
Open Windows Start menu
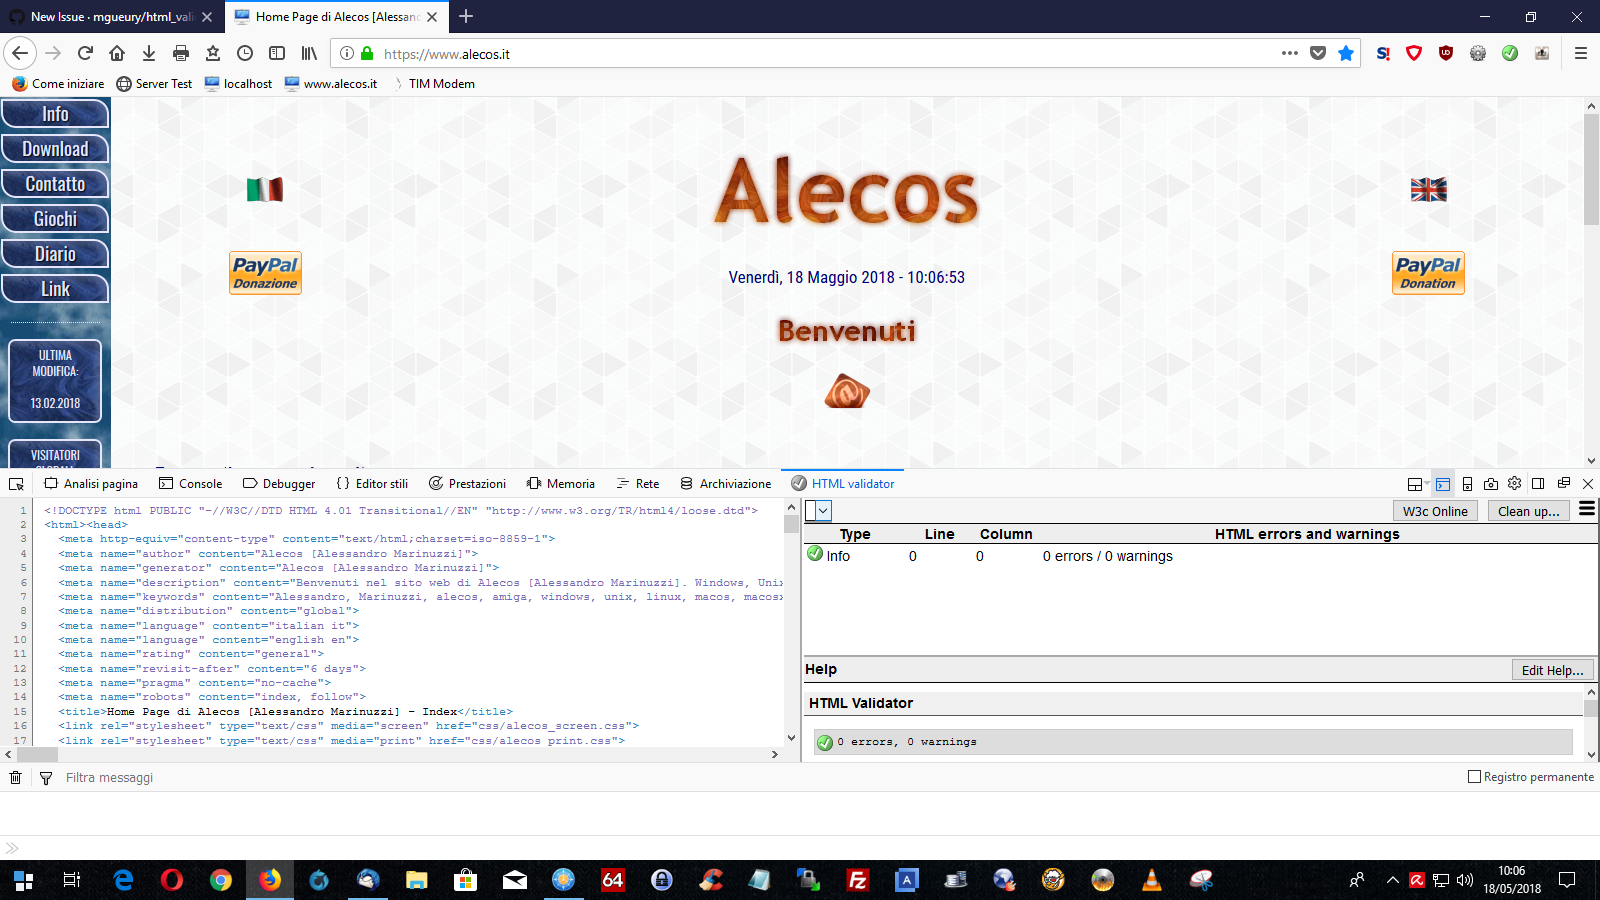[x=24, y=880]
